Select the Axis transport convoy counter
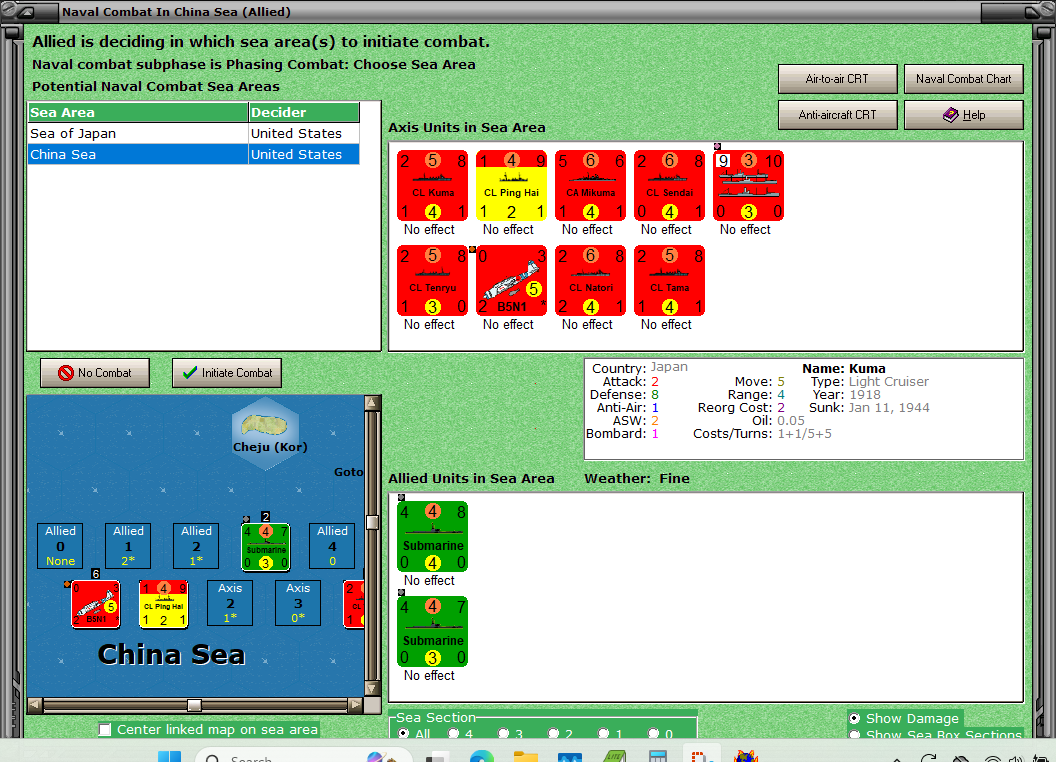Viewport: 1056px width, 762px height. pos(748,185)
